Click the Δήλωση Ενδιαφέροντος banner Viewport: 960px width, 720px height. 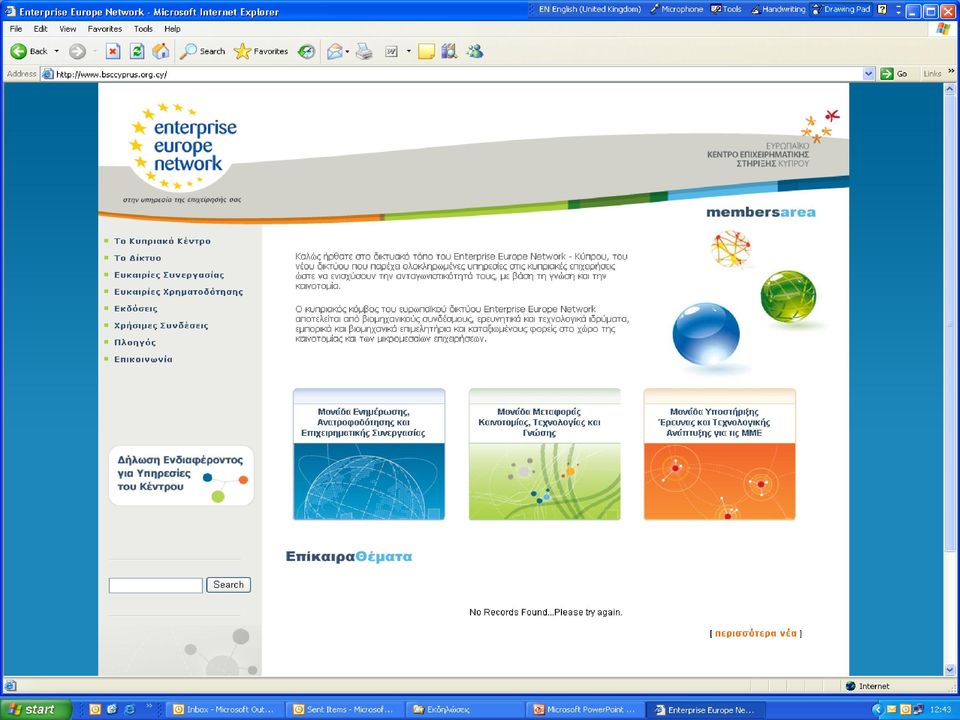coord(181,476)
